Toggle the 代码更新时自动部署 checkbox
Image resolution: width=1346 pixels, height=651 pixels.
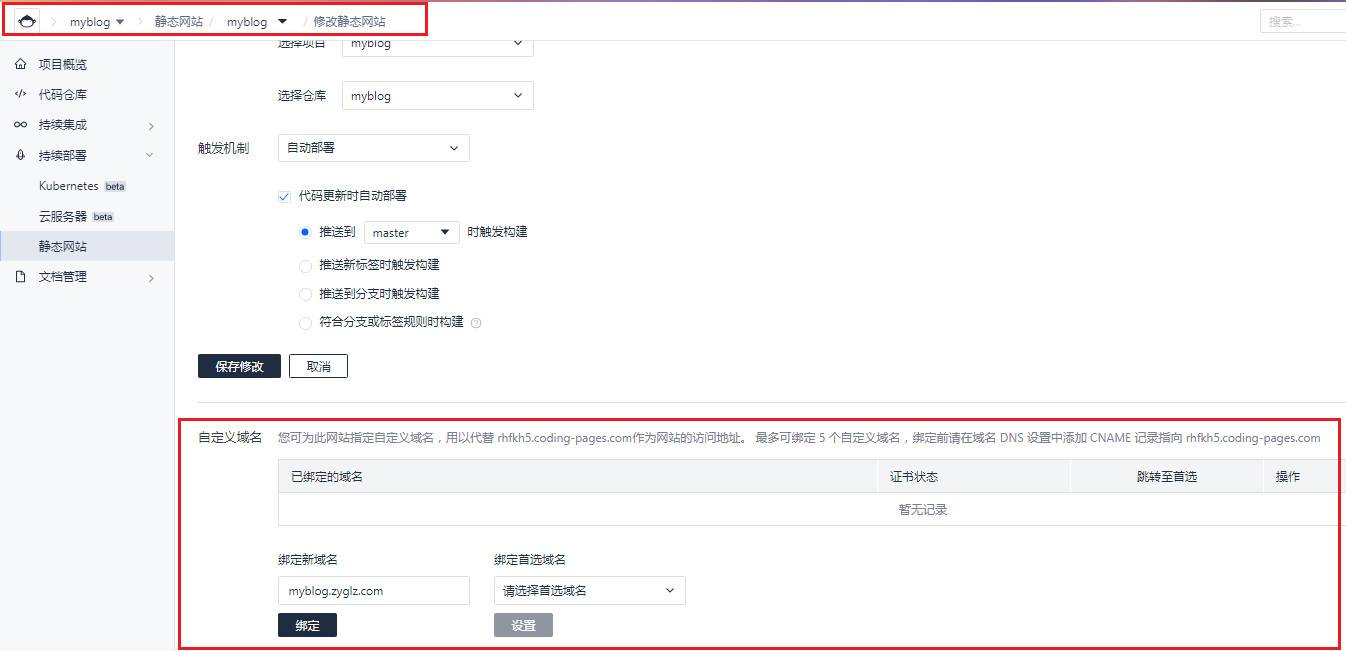tap(284, 196)
